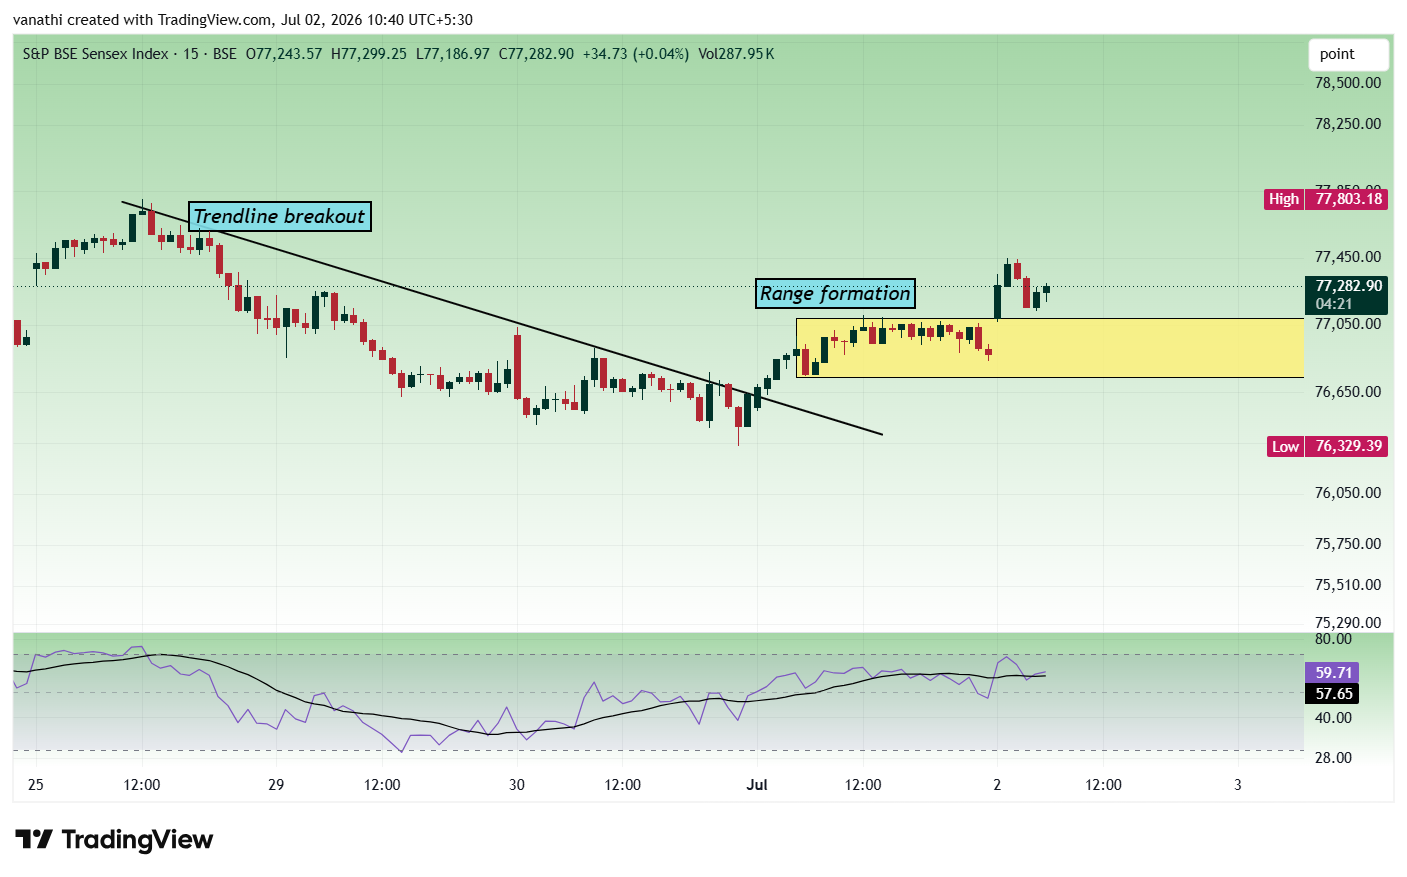Click the Trendline breakout annotation label
Screen dimensions: 1407x877
point(280,216)
